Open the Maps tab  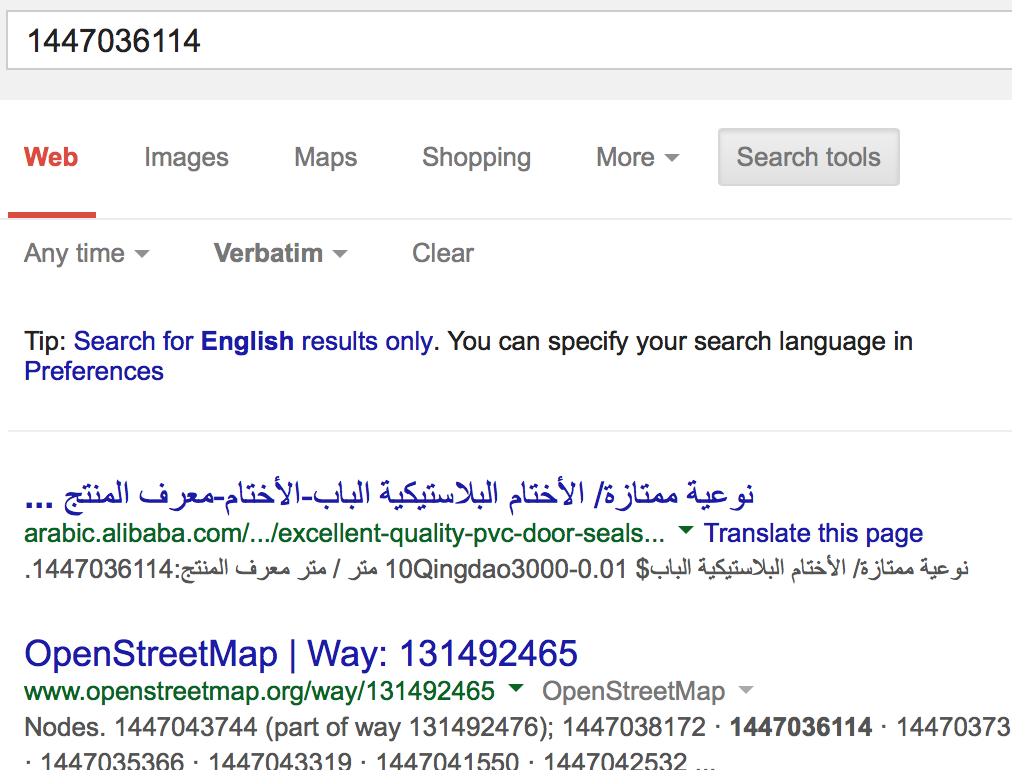click(x=325, y=158)
